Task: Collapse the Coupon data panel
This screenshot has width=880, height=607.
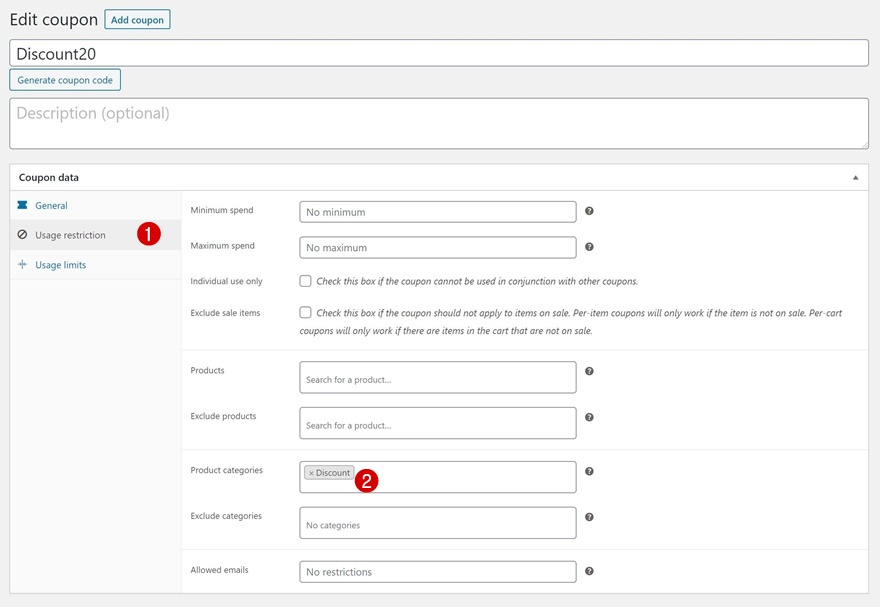Action: [855, 177]
